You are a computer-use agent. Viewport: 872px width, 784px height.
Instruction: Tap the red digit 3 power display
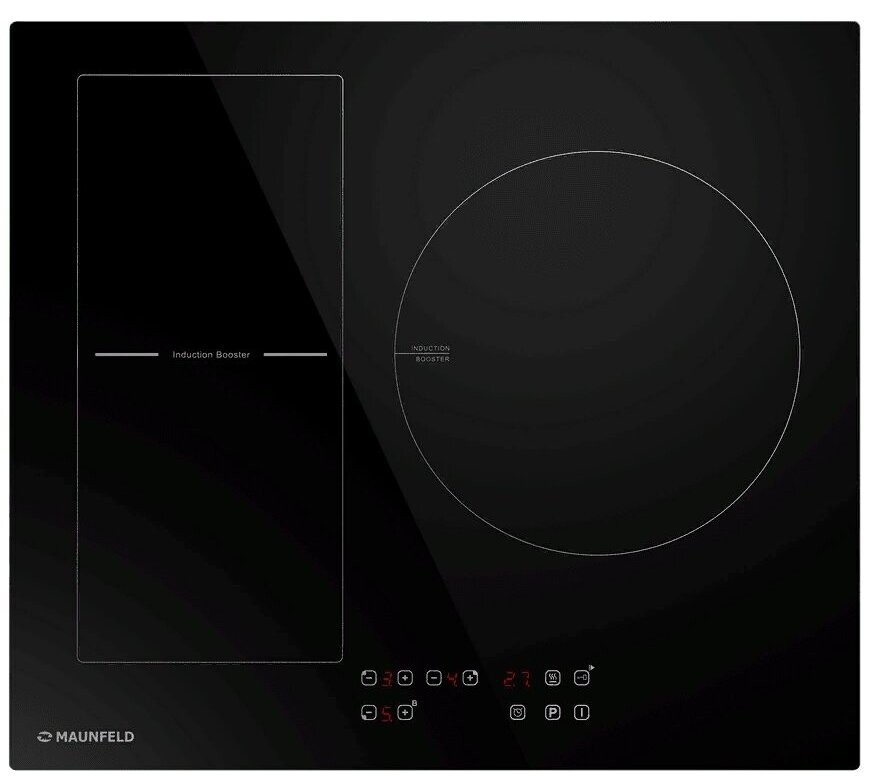(387, 679)
